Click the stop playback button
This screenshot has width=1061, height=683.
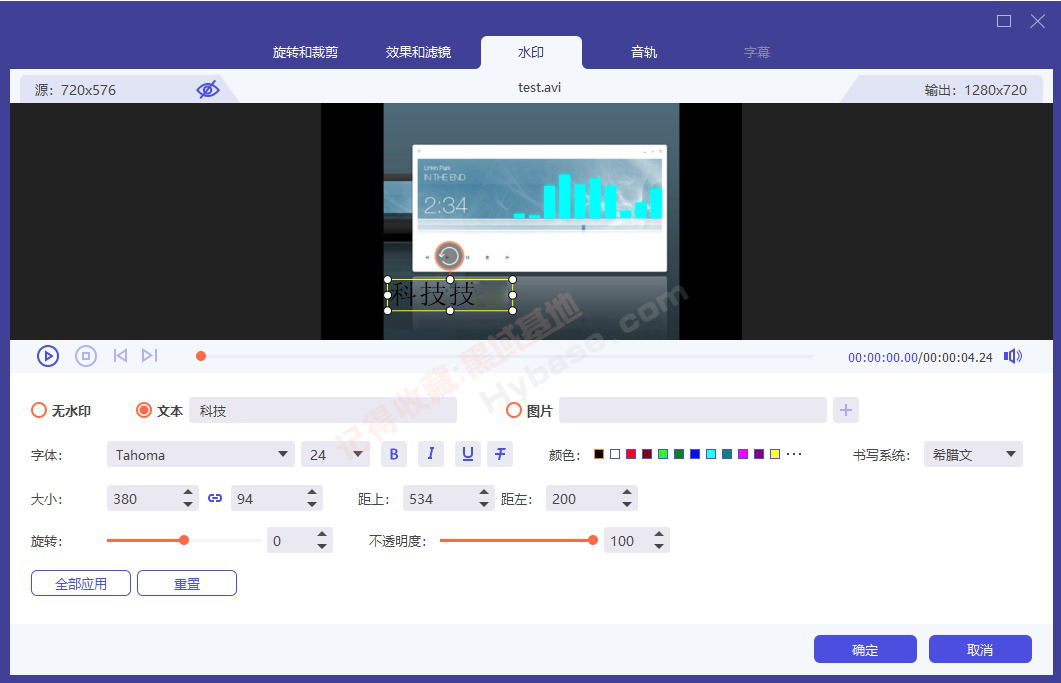[x=86, y=356]
